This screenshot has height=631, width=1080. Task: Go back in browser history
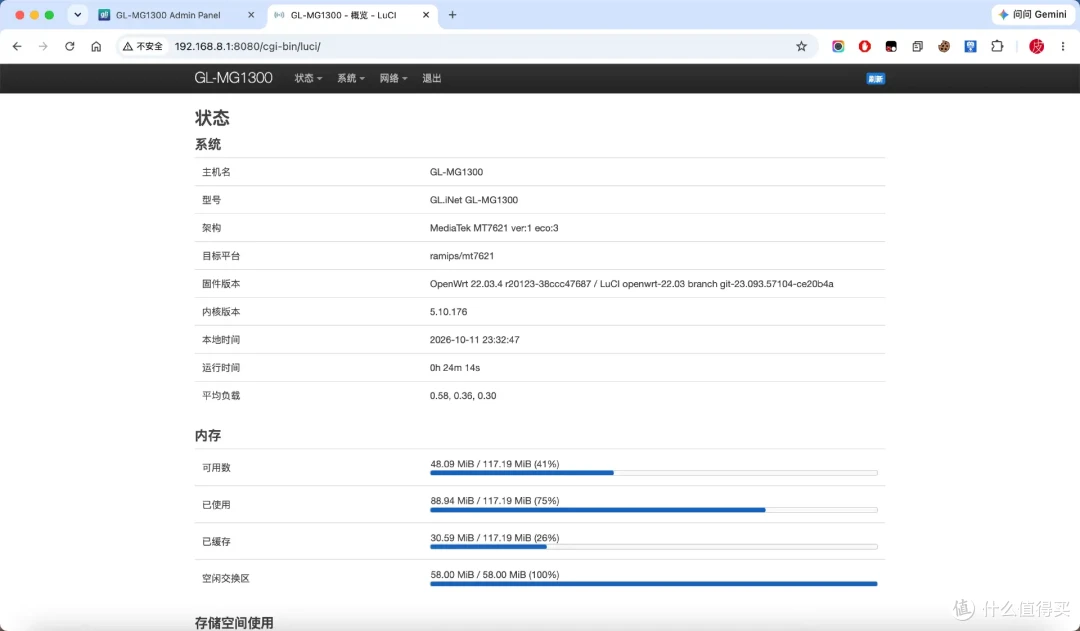coord(17,46)
